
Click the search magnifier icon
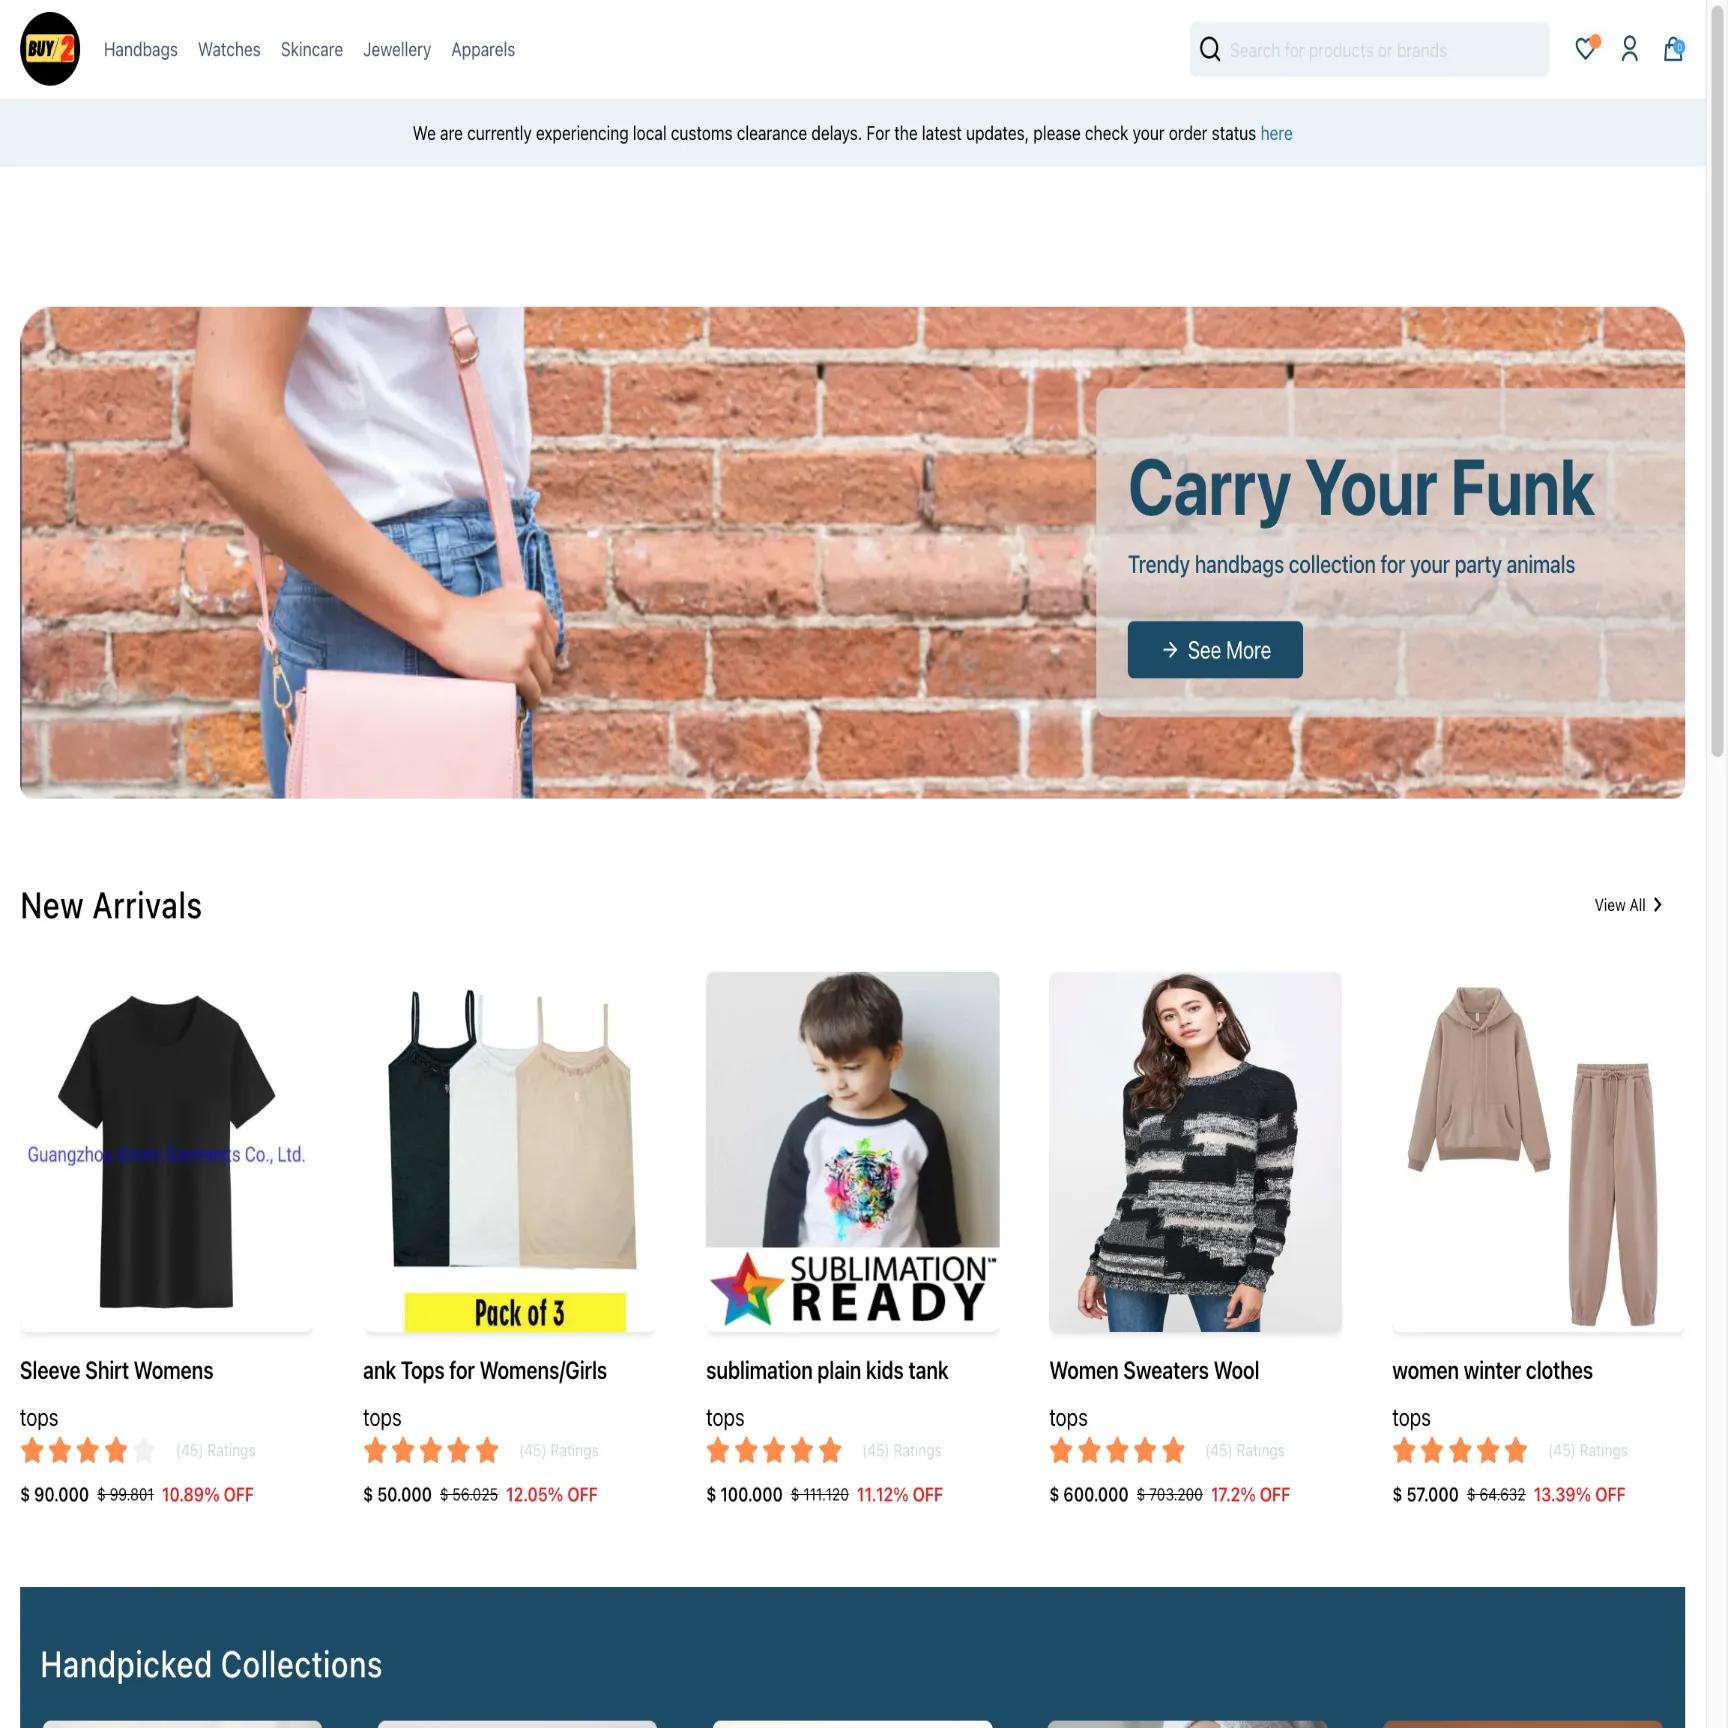pyautogui.click(x=1210, y=49)
